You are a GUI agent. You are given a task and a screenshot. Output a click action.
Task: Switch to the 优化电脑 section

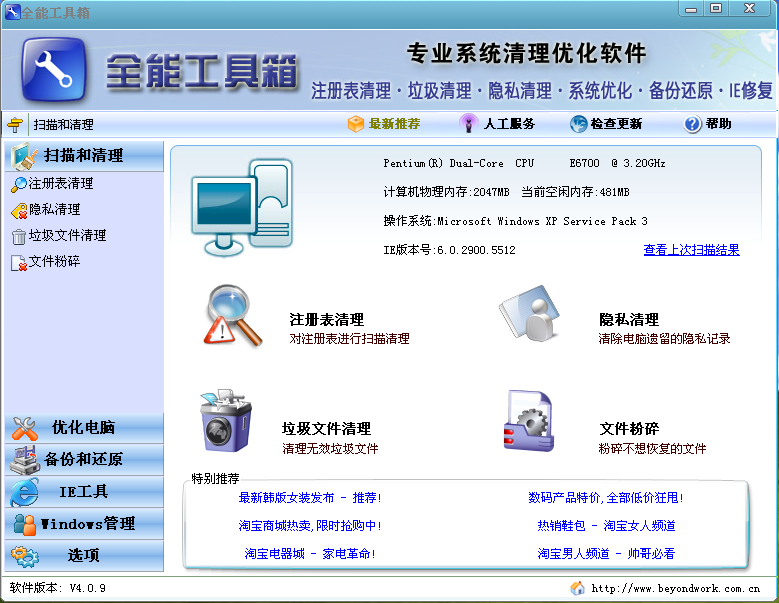(84, 428)
